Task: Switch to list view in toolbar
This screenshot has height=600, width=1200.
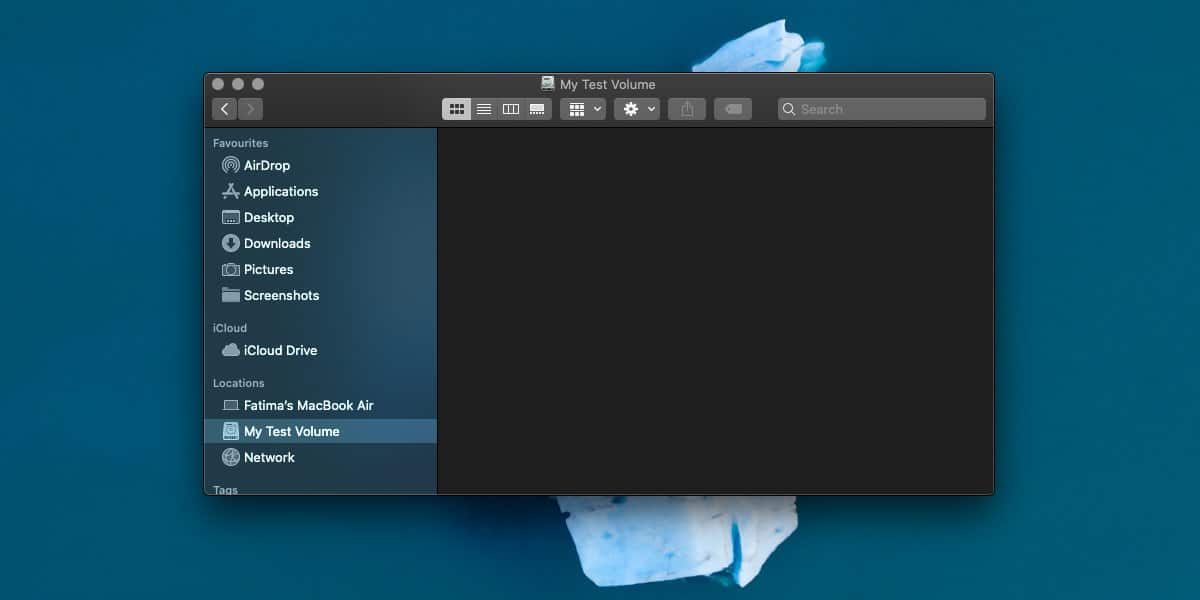Action: click(484, 109)
